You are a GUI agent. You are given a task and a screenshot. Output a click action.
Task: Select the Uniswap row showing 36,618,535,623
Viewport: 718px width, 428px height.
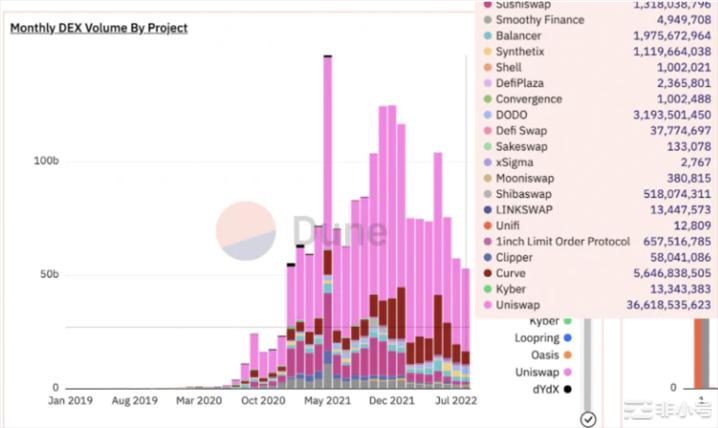tap(598, 304)
